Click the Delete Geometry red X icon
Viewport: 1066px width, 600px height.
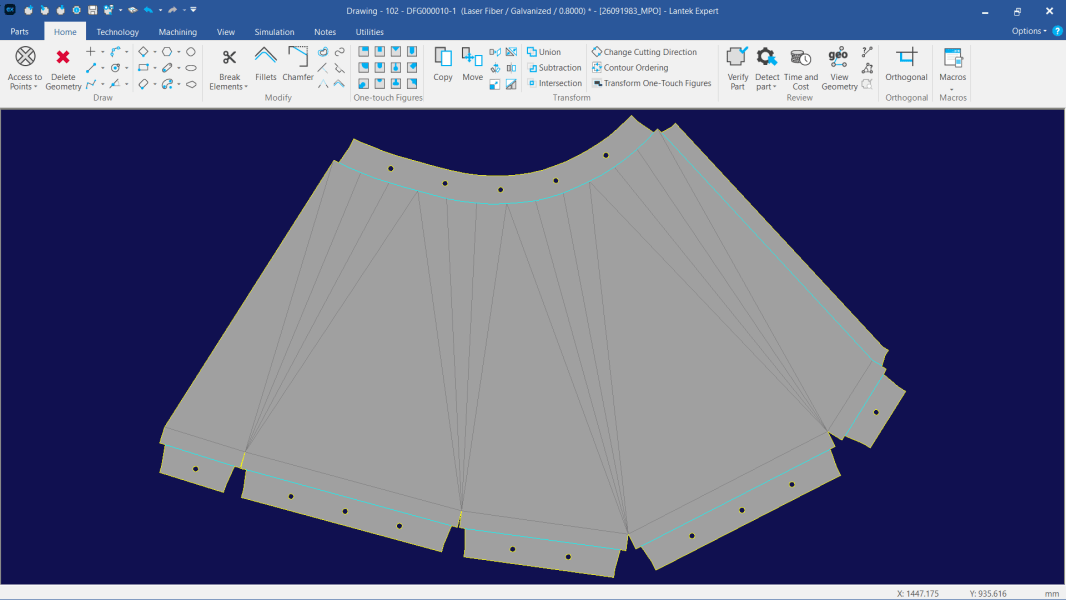tap(63, 57)
